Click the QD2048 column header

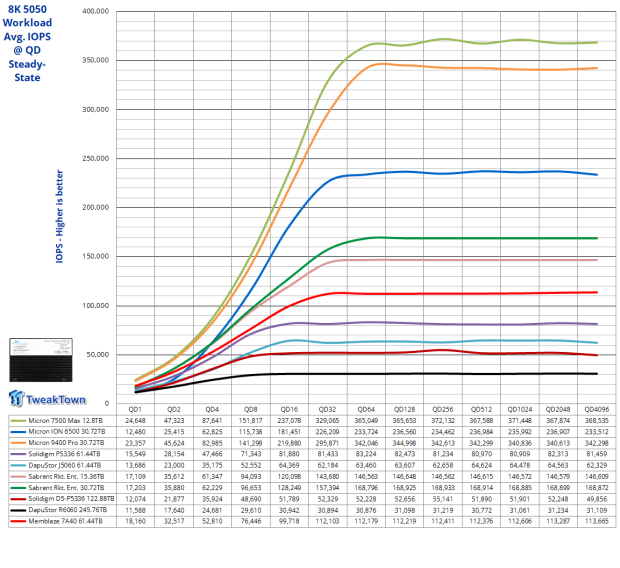[558, 409]
